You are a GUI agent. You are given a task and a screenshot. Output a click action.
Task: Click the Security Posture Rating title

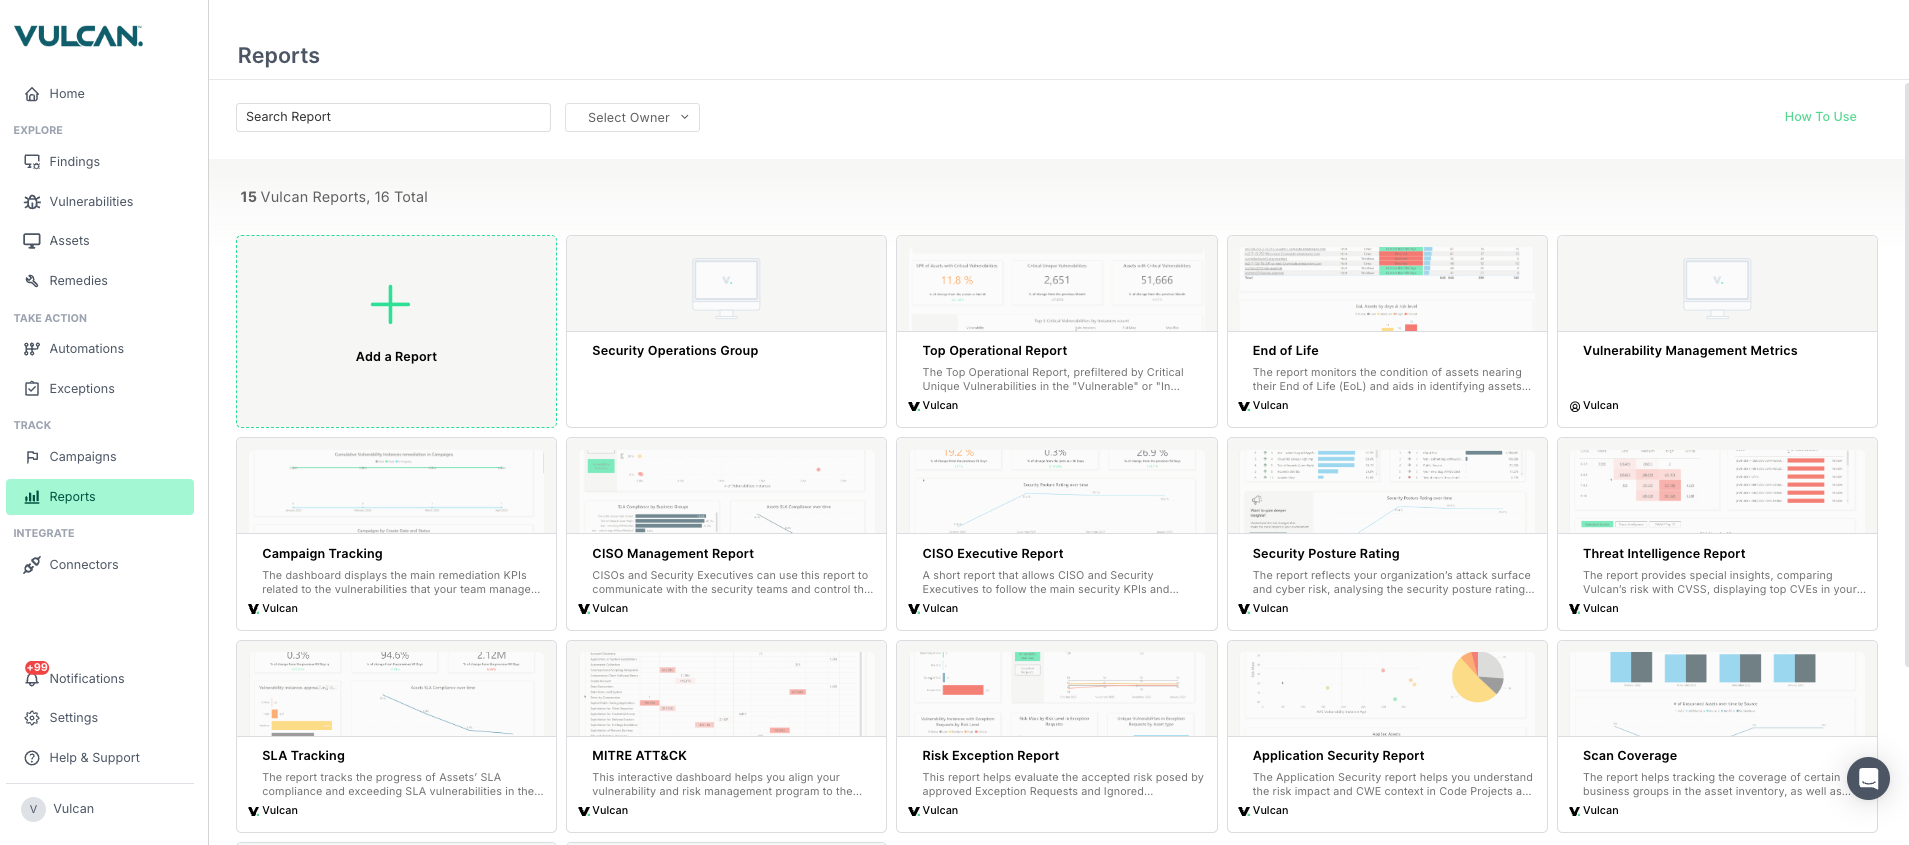click(1326, 554)
